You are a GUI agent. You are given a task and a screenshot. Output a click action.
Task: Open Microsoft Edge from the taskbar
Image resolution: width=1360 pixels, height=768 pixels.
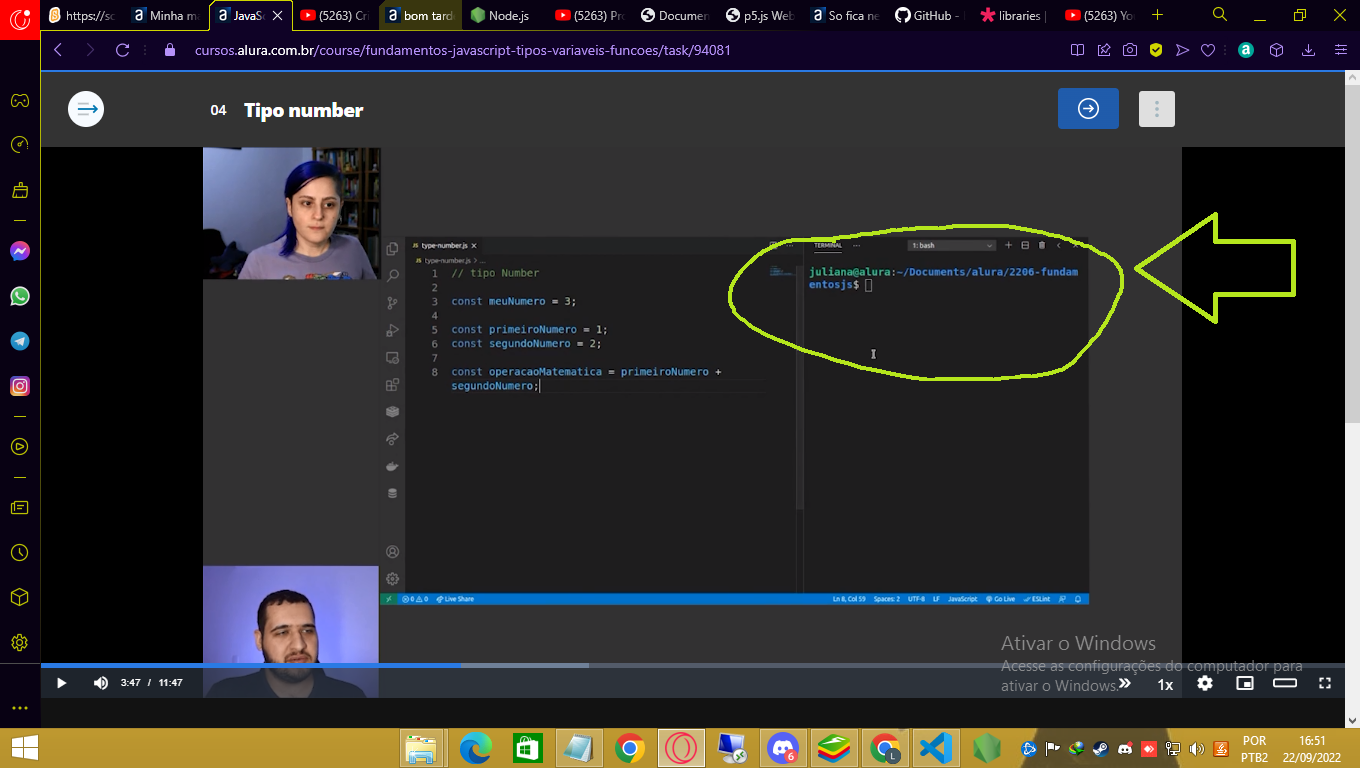point(475,748)
